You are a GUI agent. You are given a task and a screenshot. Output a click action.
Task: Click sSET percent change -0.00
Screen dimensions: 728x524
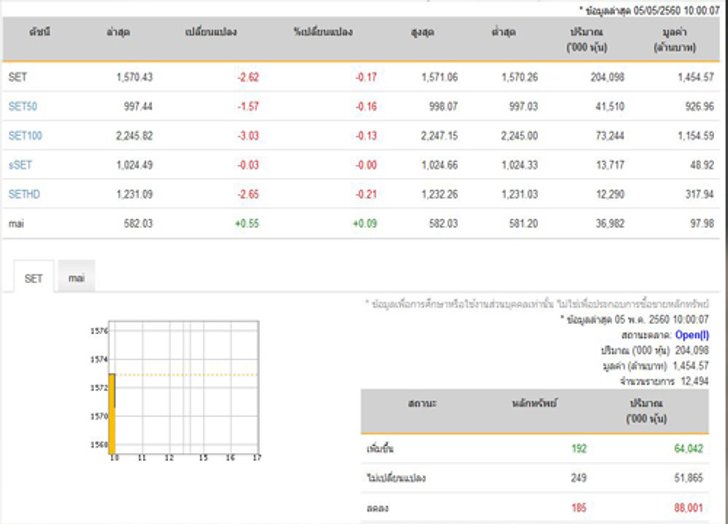click(366, 165)
